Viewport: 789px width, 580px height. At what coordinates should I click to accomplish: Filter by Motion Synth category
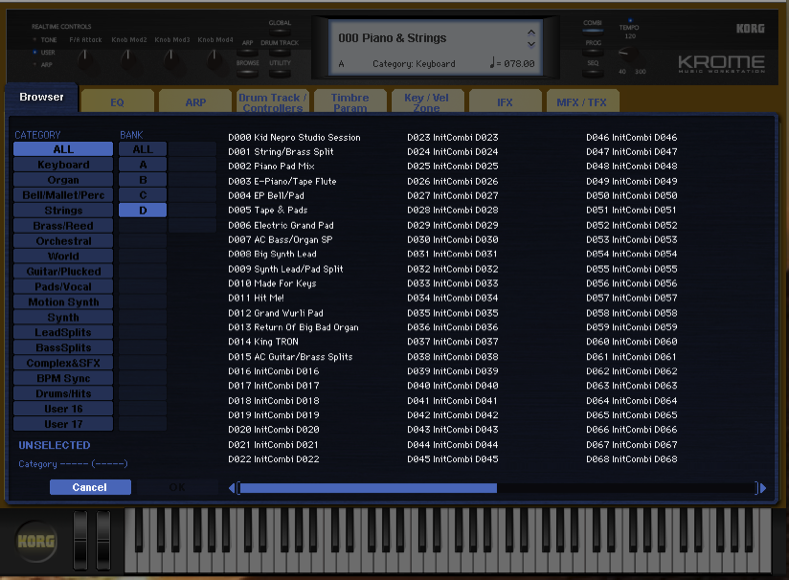point(63,302)
